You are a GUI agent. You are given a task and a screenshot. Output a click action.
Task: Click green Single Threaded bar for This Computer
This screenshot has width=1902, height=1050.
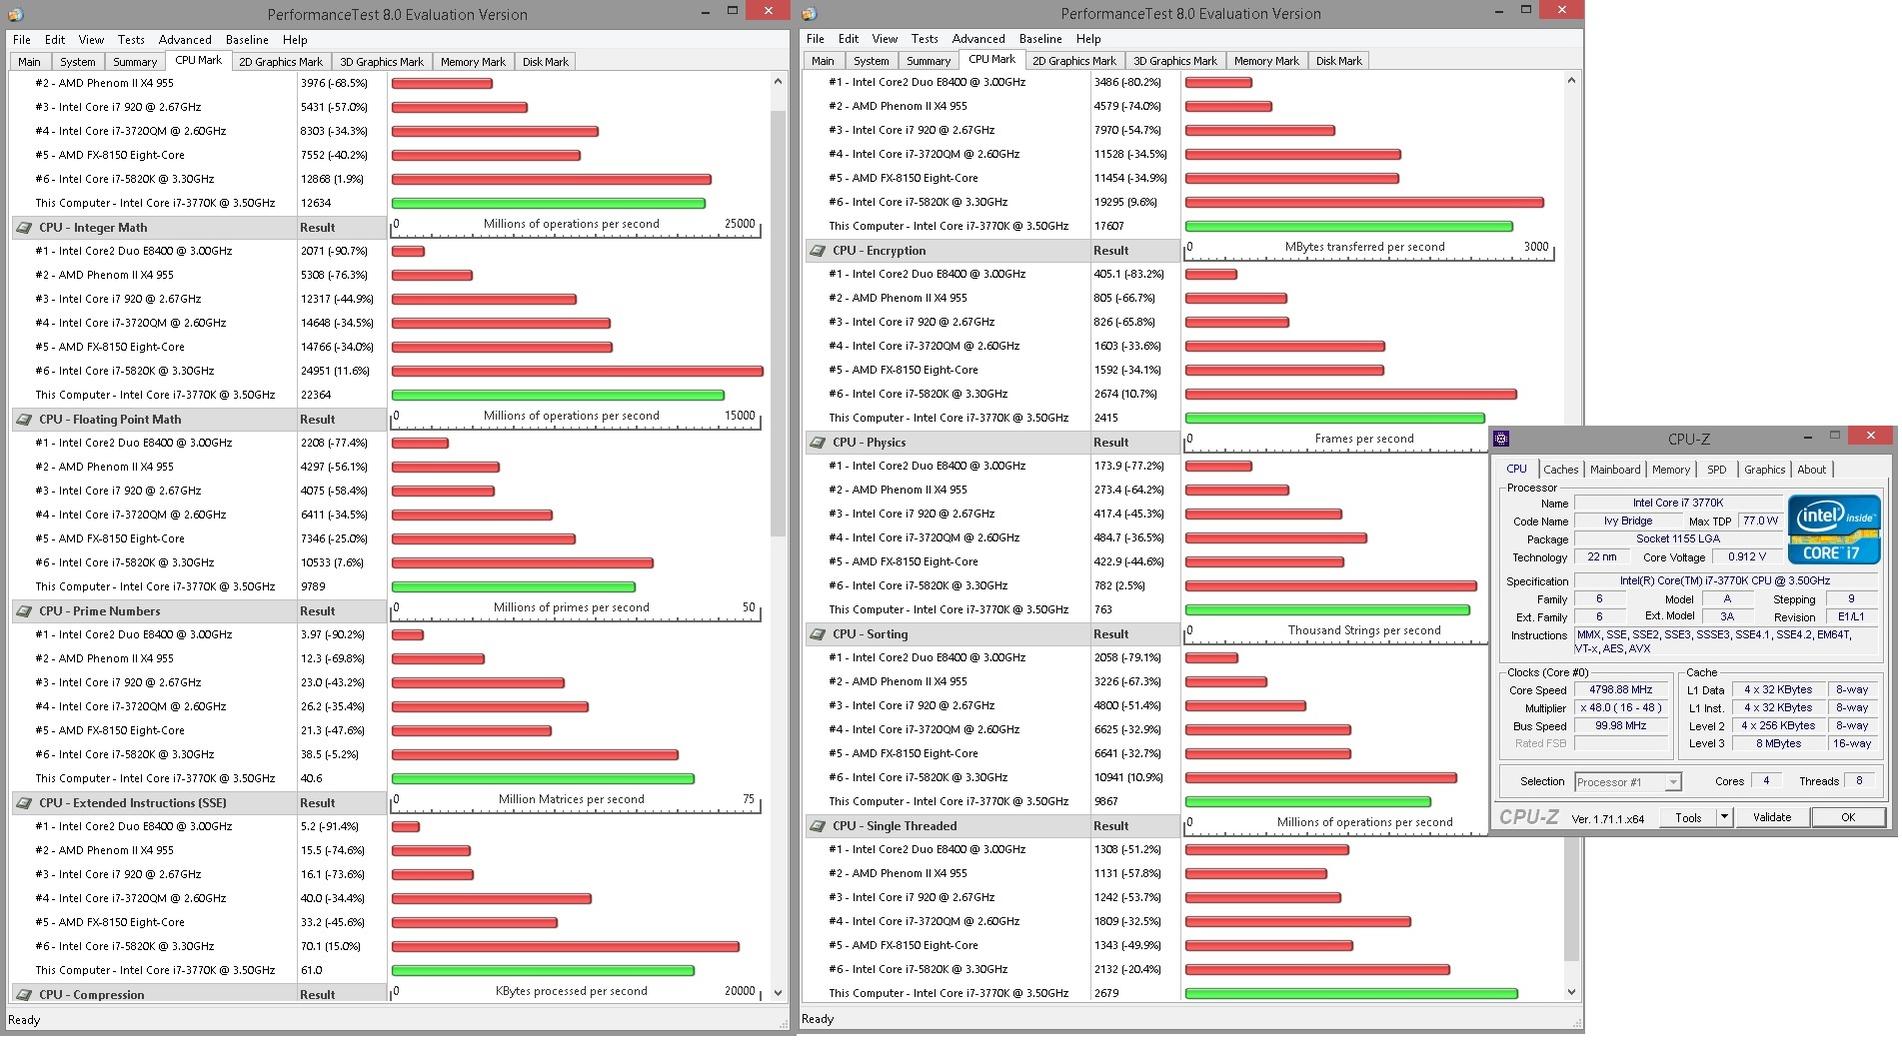coord(1351,994)
